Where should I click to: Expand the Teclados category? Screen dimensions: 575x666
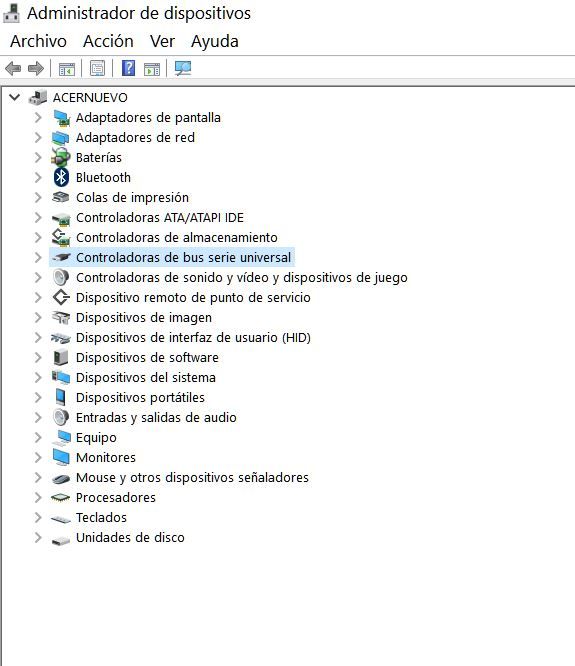[x=38, y=517]
